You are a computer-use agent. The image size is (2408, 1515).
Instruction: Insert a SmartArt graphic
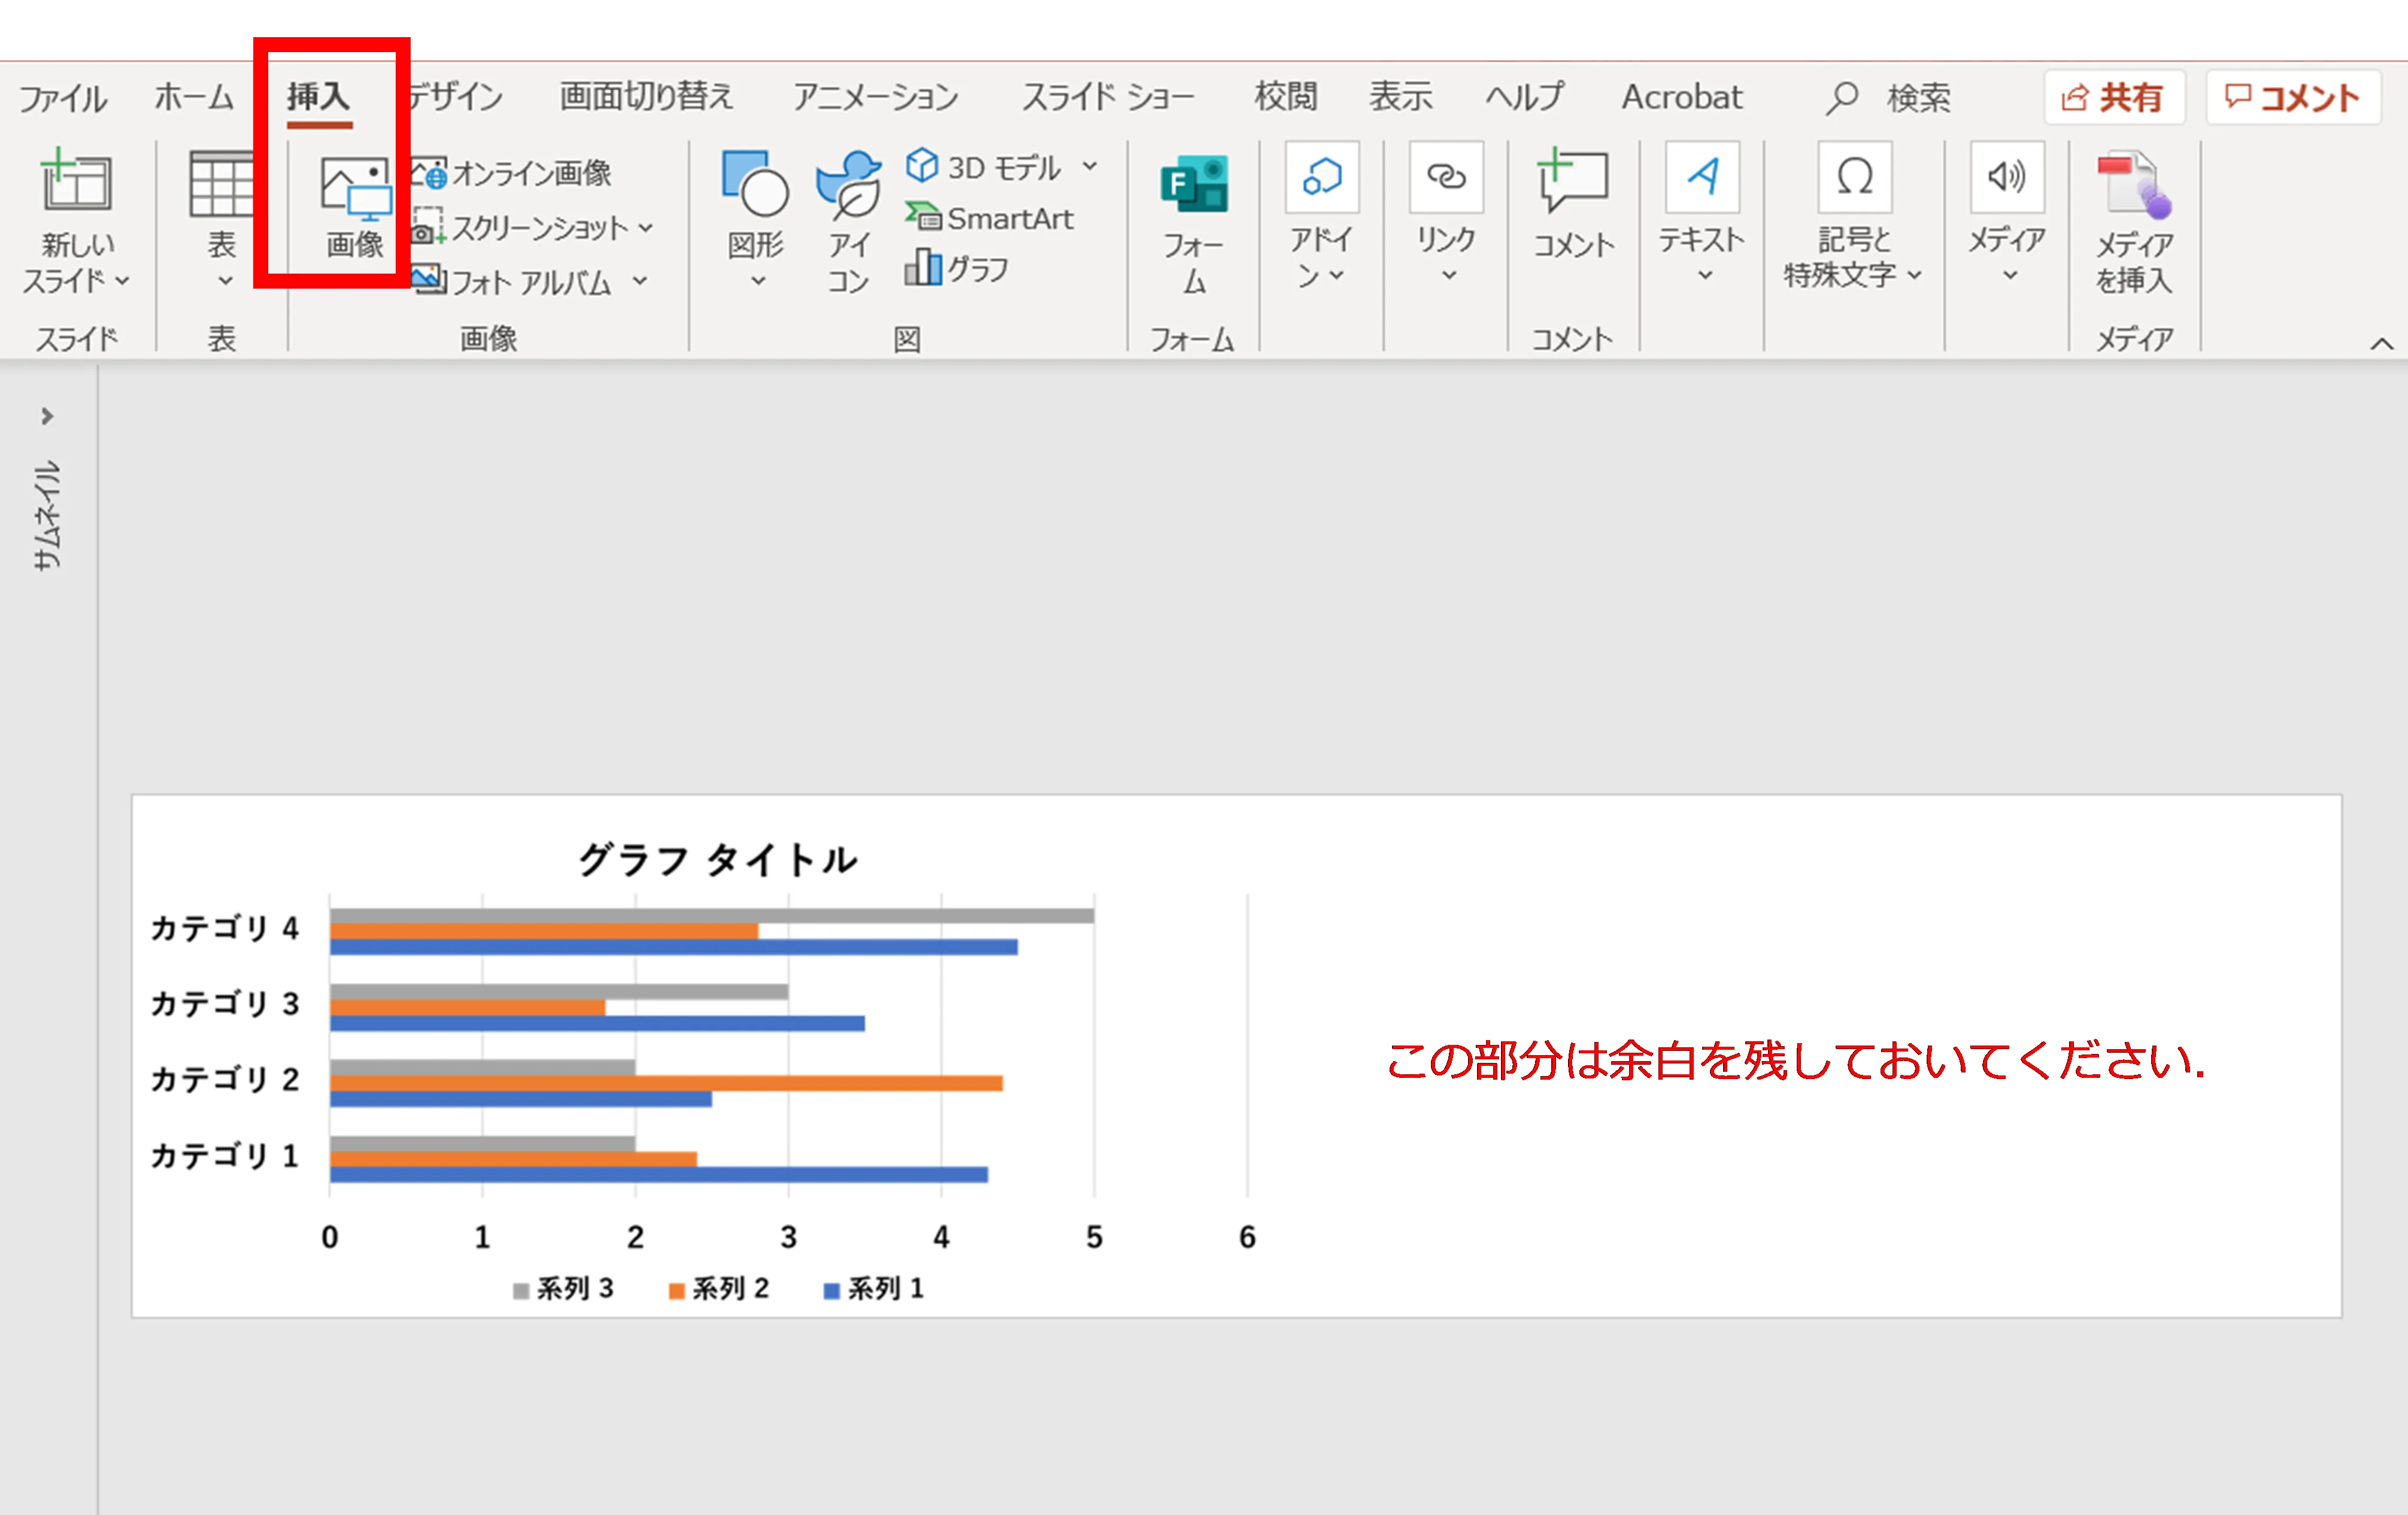coord(990,218)
